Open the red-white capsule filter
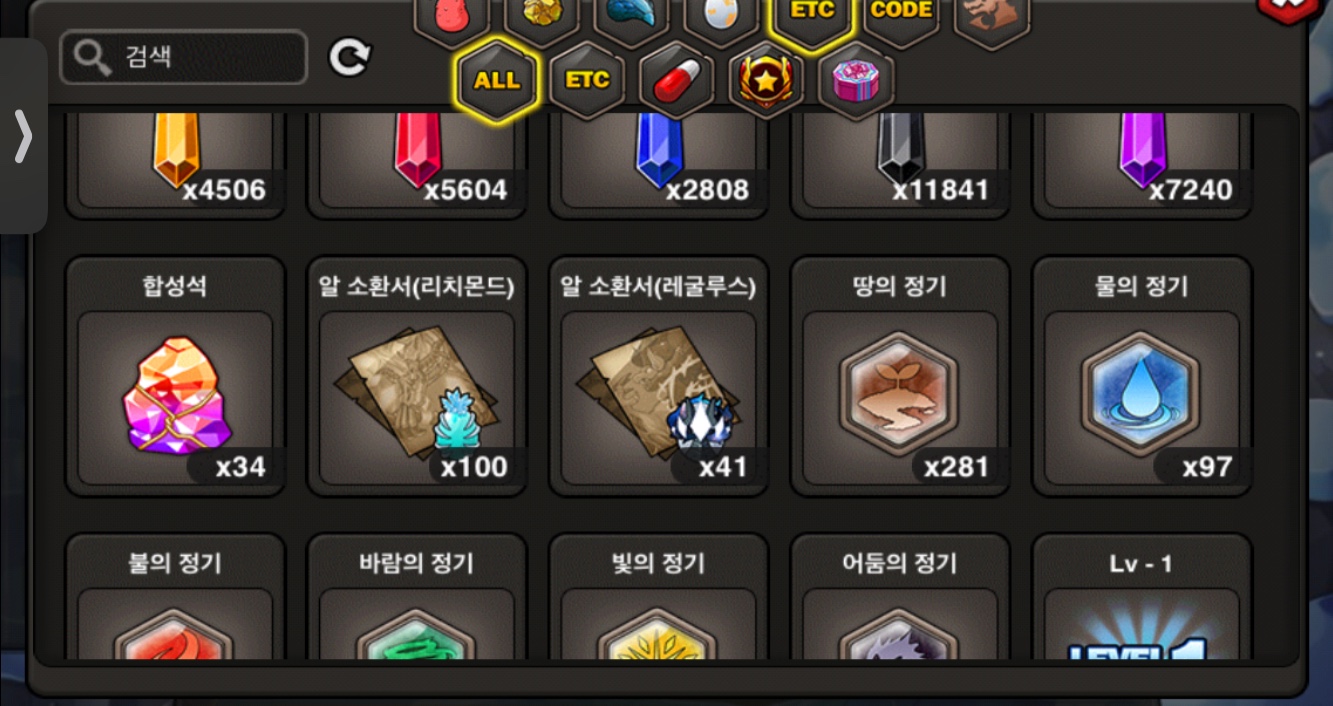Viewport: 1333px width, 706px height. tap(676, 81)
